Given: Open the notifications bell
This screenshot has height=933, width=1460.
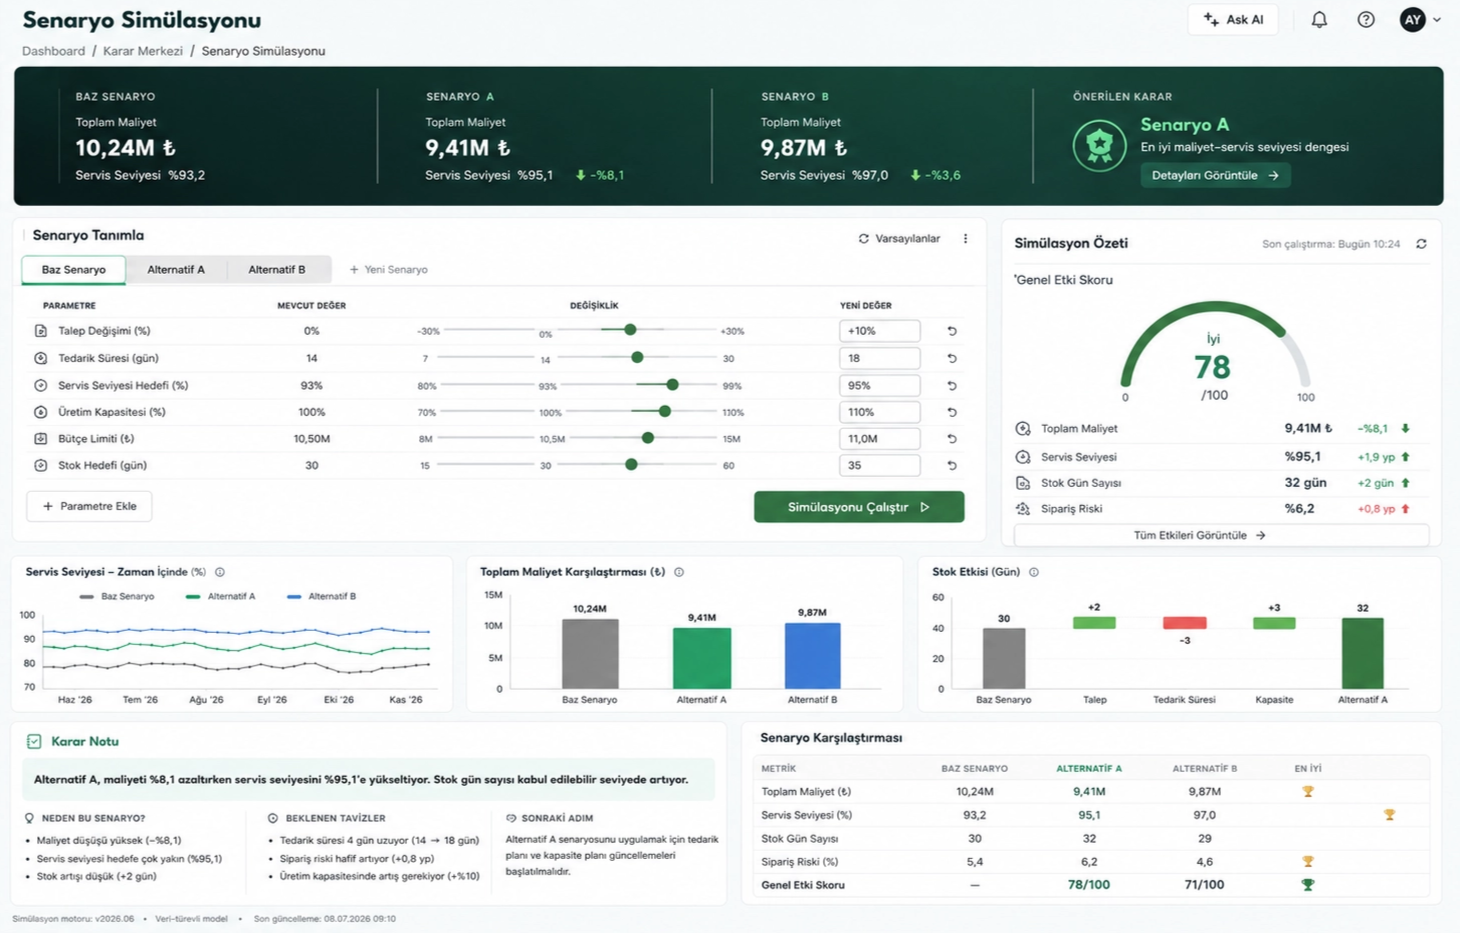Looking at the screenshot, I should 1319,20.
